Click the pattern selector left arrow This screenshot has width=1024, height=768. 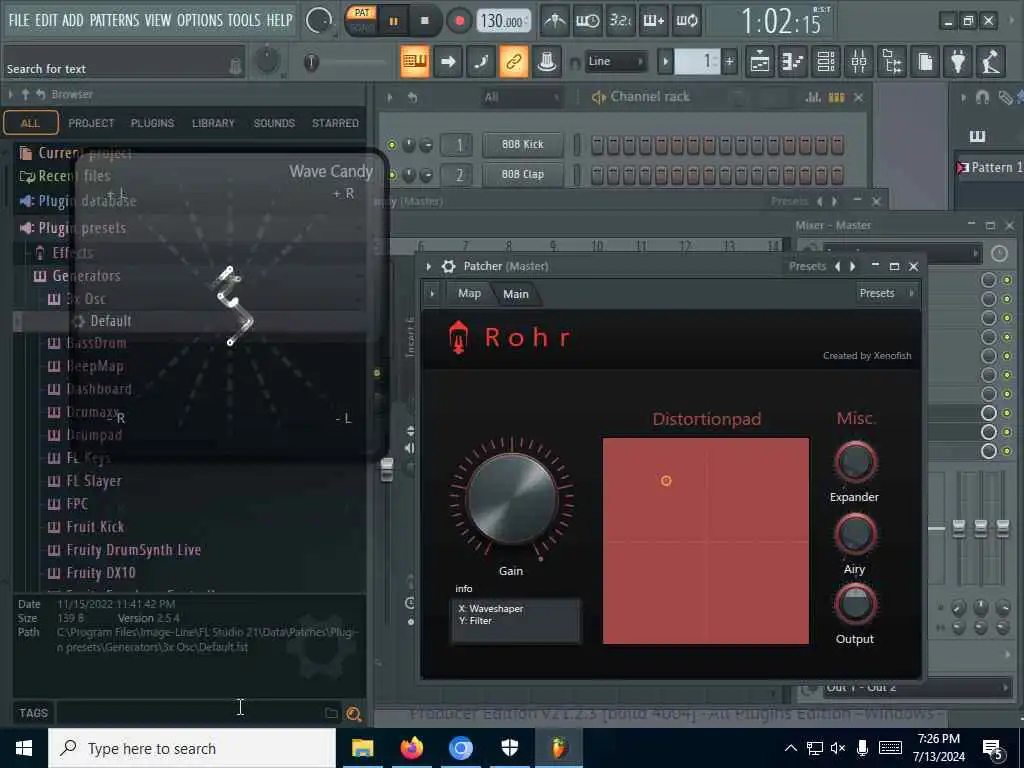pos(665,62)
